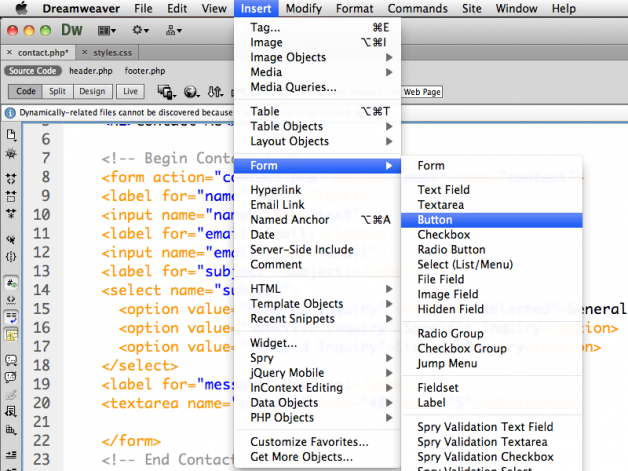628x471 pixels.
Task: Expand the Image Objects submenu
Action: (x=317, y=57)
